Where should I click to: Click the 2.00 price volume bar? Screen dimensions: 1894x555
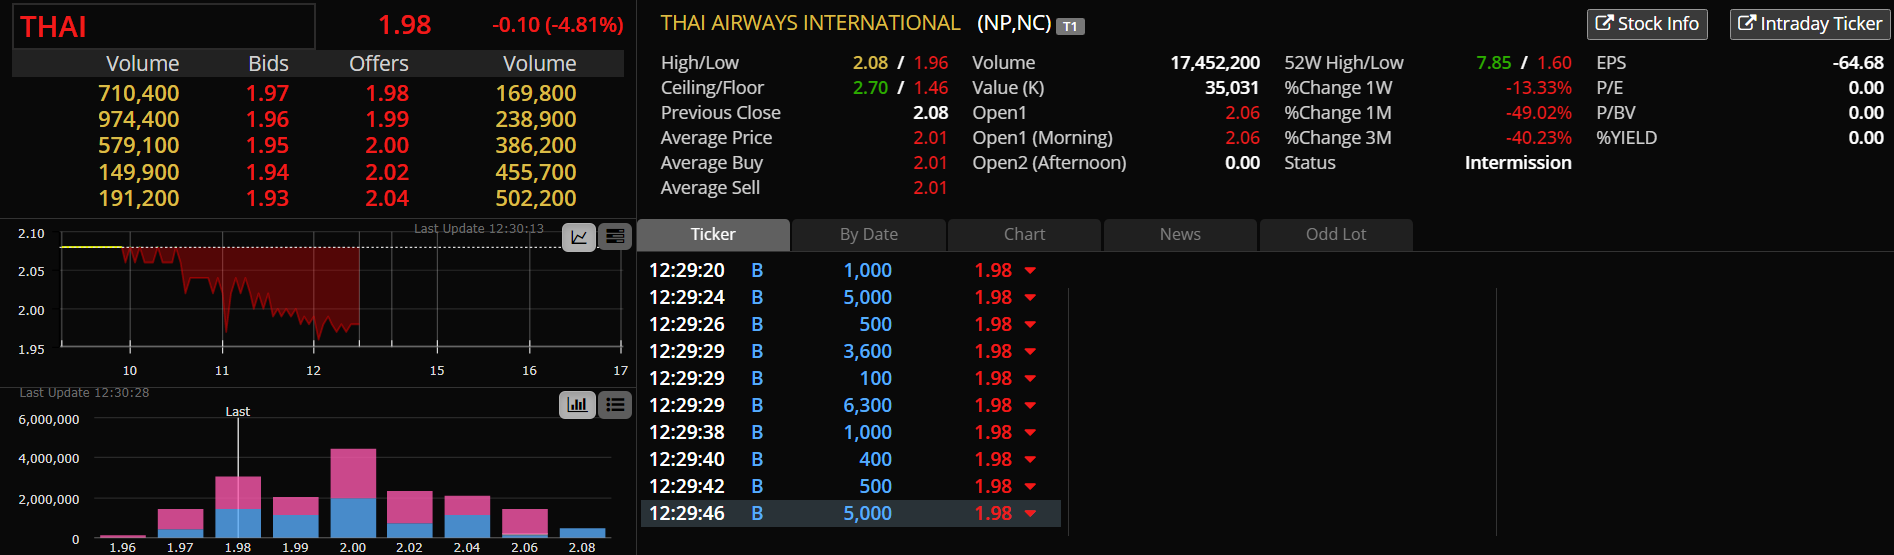pyautogui.click(x=353, y=493)
